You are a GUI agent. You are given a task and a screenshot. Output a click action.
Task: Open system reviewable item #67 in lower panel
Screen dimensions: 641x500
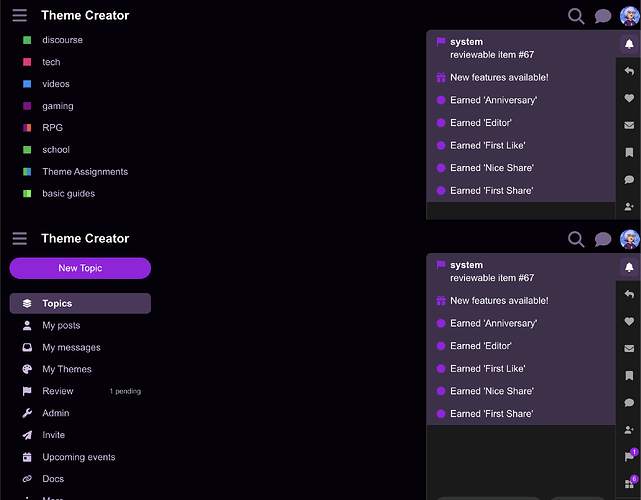[x=521, y=271]
